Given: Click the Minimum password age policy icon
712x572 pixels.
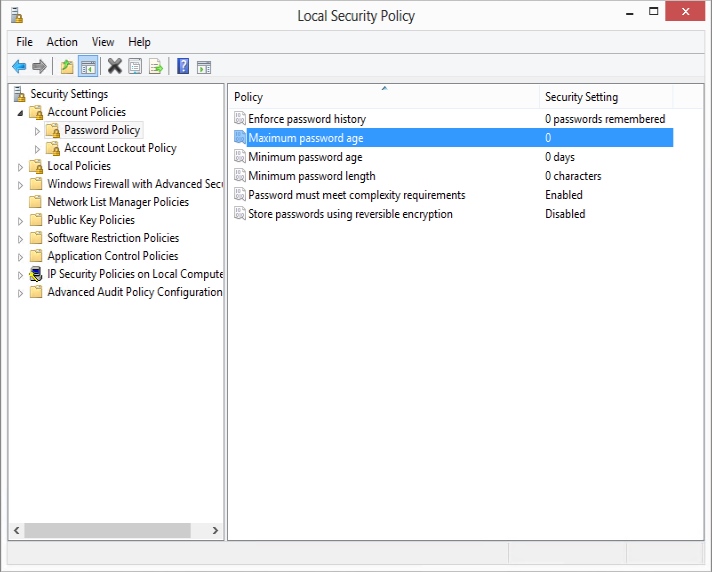Looking at the screenshot, I should pyautogui.click(x=240, y=157).
